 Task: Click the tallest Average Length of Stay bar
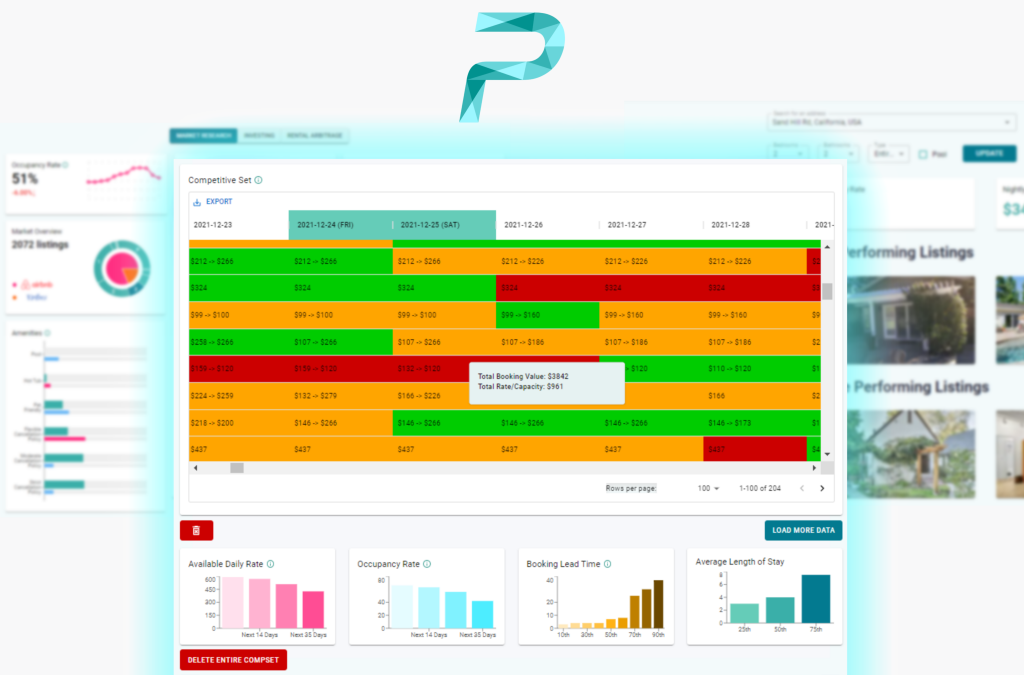coord(816,599)
